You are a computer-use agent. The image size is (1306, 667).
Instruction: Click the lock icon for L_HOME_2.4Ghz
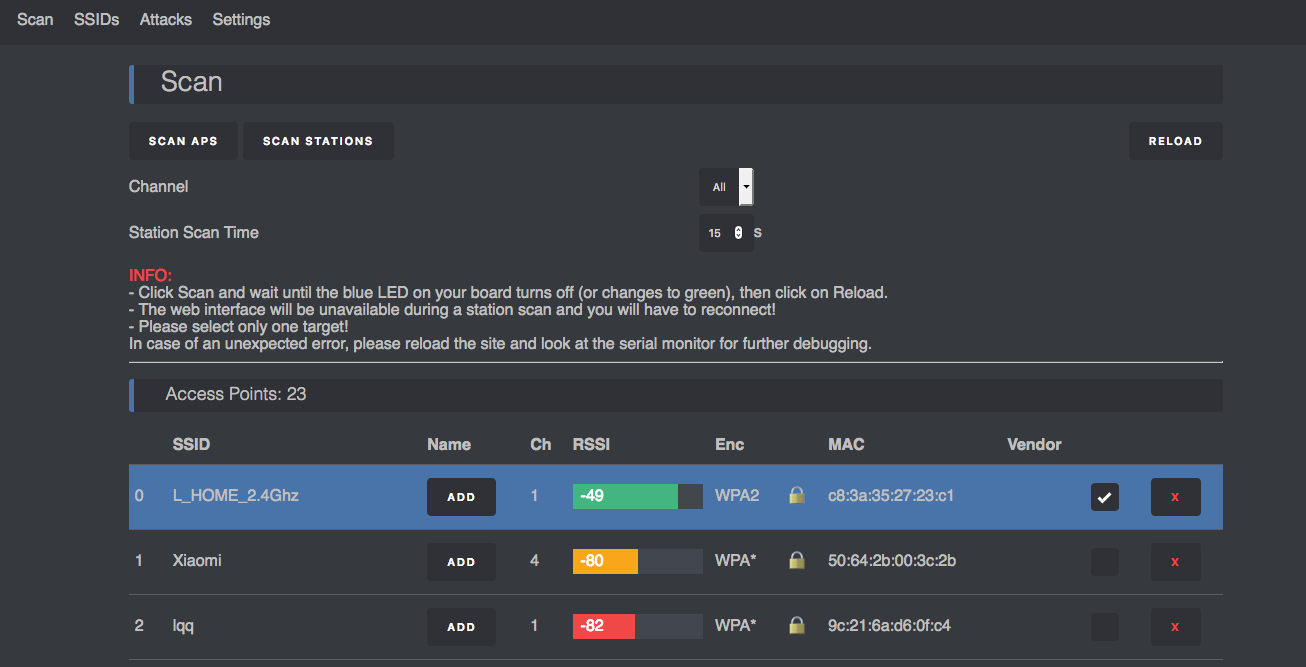tap(797, 495)
